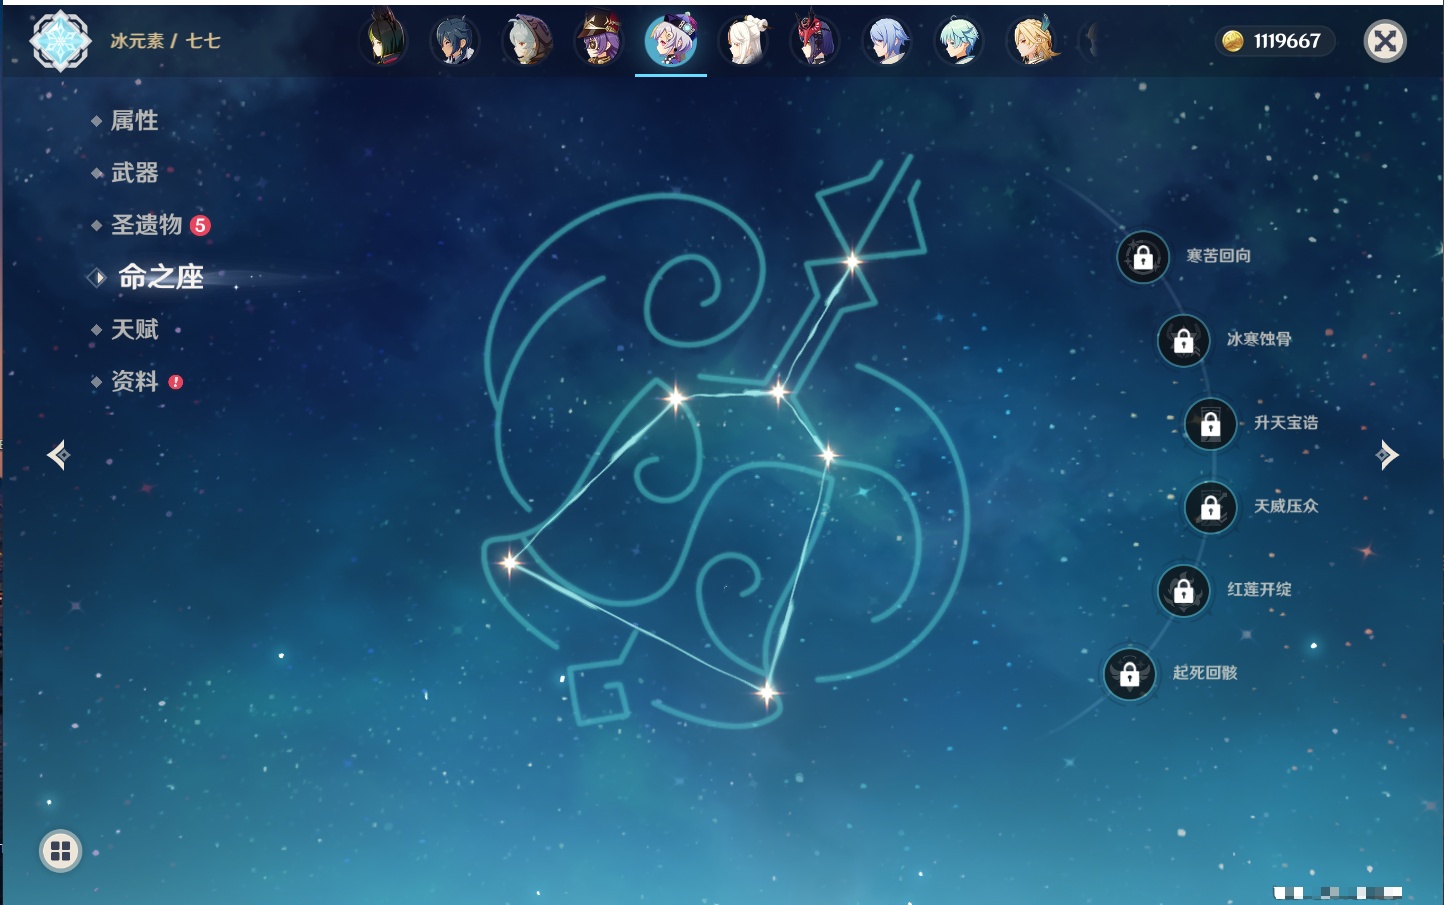
Task: Click the lock icon for 冰寒蚀骨
Action: (1184, 341)
